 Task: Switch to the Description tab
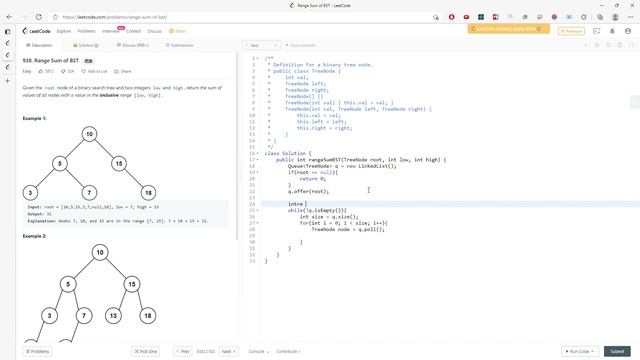coord(39,45)
